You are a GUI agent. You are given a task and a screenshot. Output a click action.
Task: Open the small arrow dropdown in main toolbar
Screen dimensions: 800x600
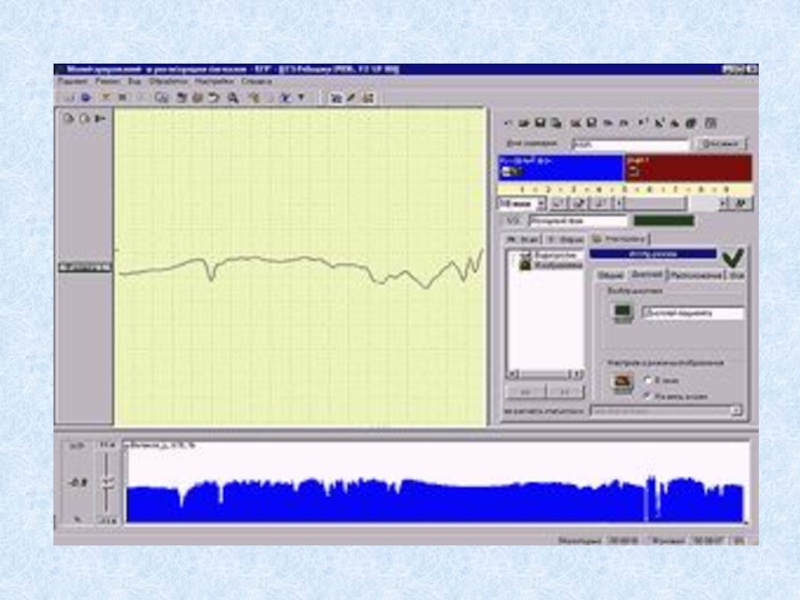302,98
